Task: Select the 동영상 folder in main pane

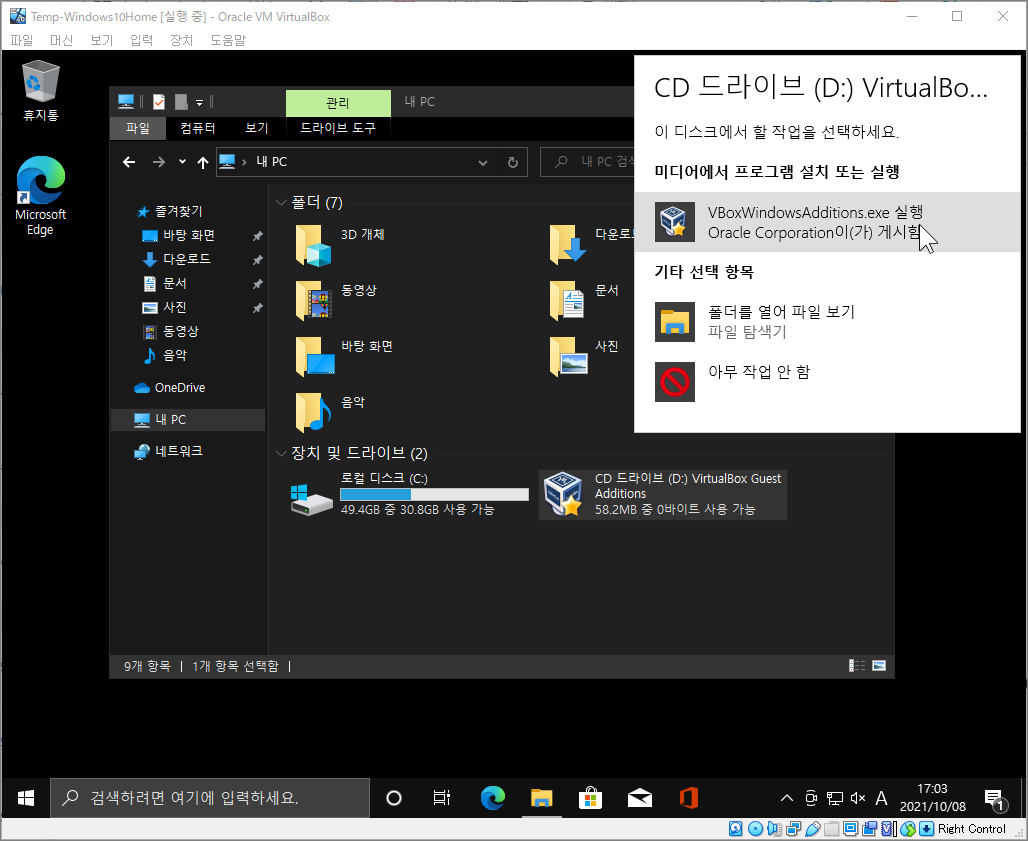Action: click(x=338, y=301)
